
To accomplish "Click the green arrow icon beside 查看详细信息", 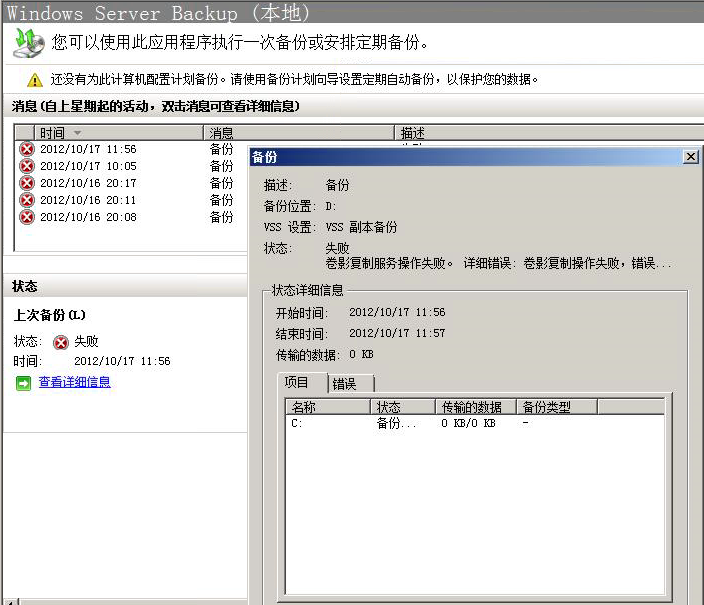I will click(23, 383).
